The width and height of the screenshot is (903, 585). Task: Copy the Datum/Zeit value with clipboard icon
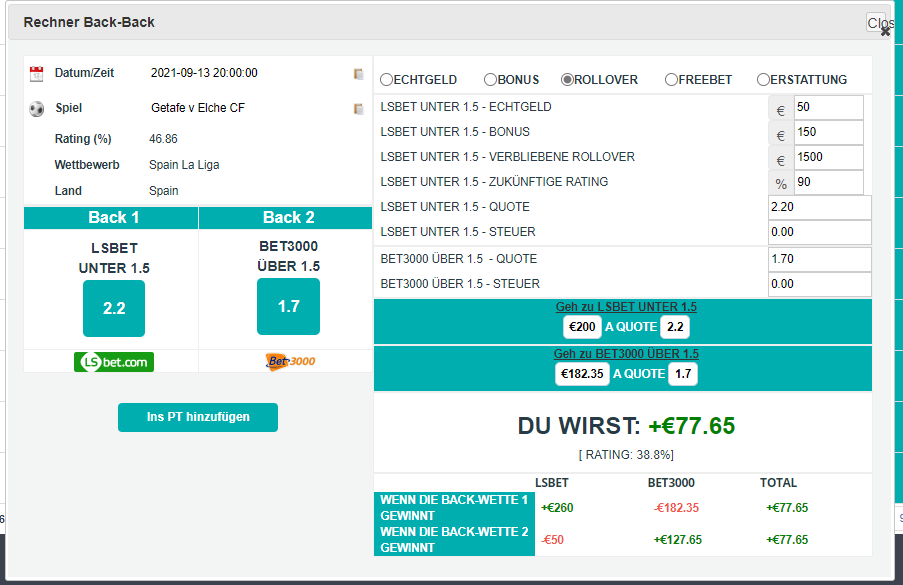(358, 74)
